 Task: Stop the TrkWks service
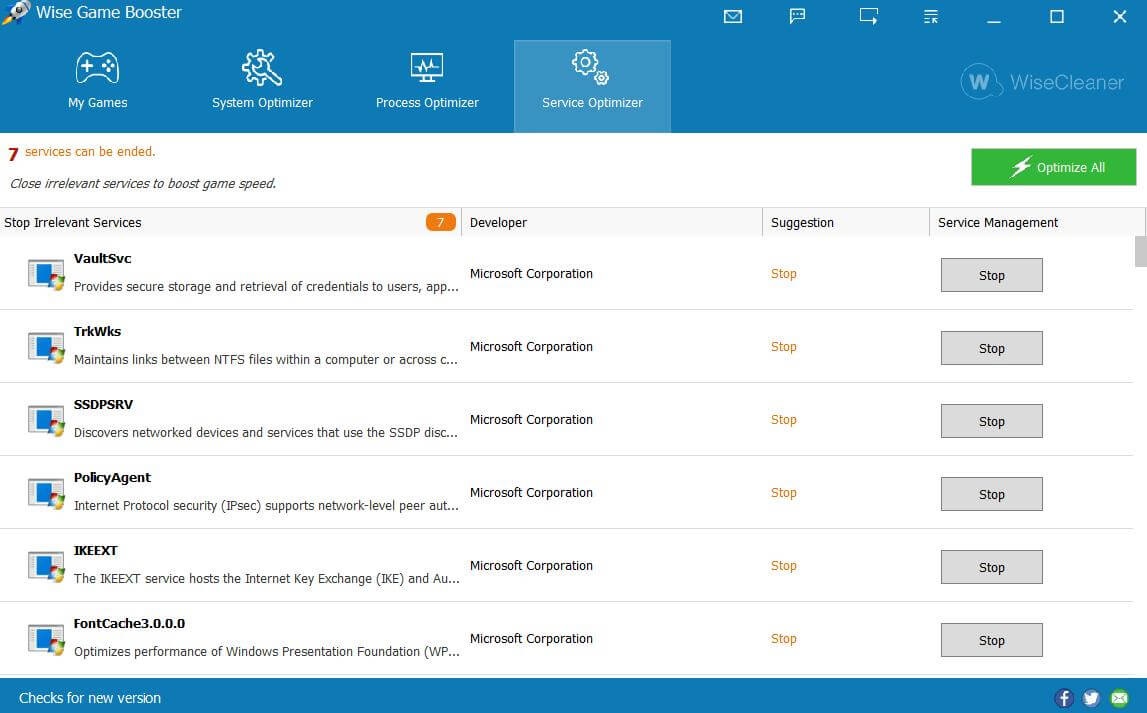tap(991, 348)
